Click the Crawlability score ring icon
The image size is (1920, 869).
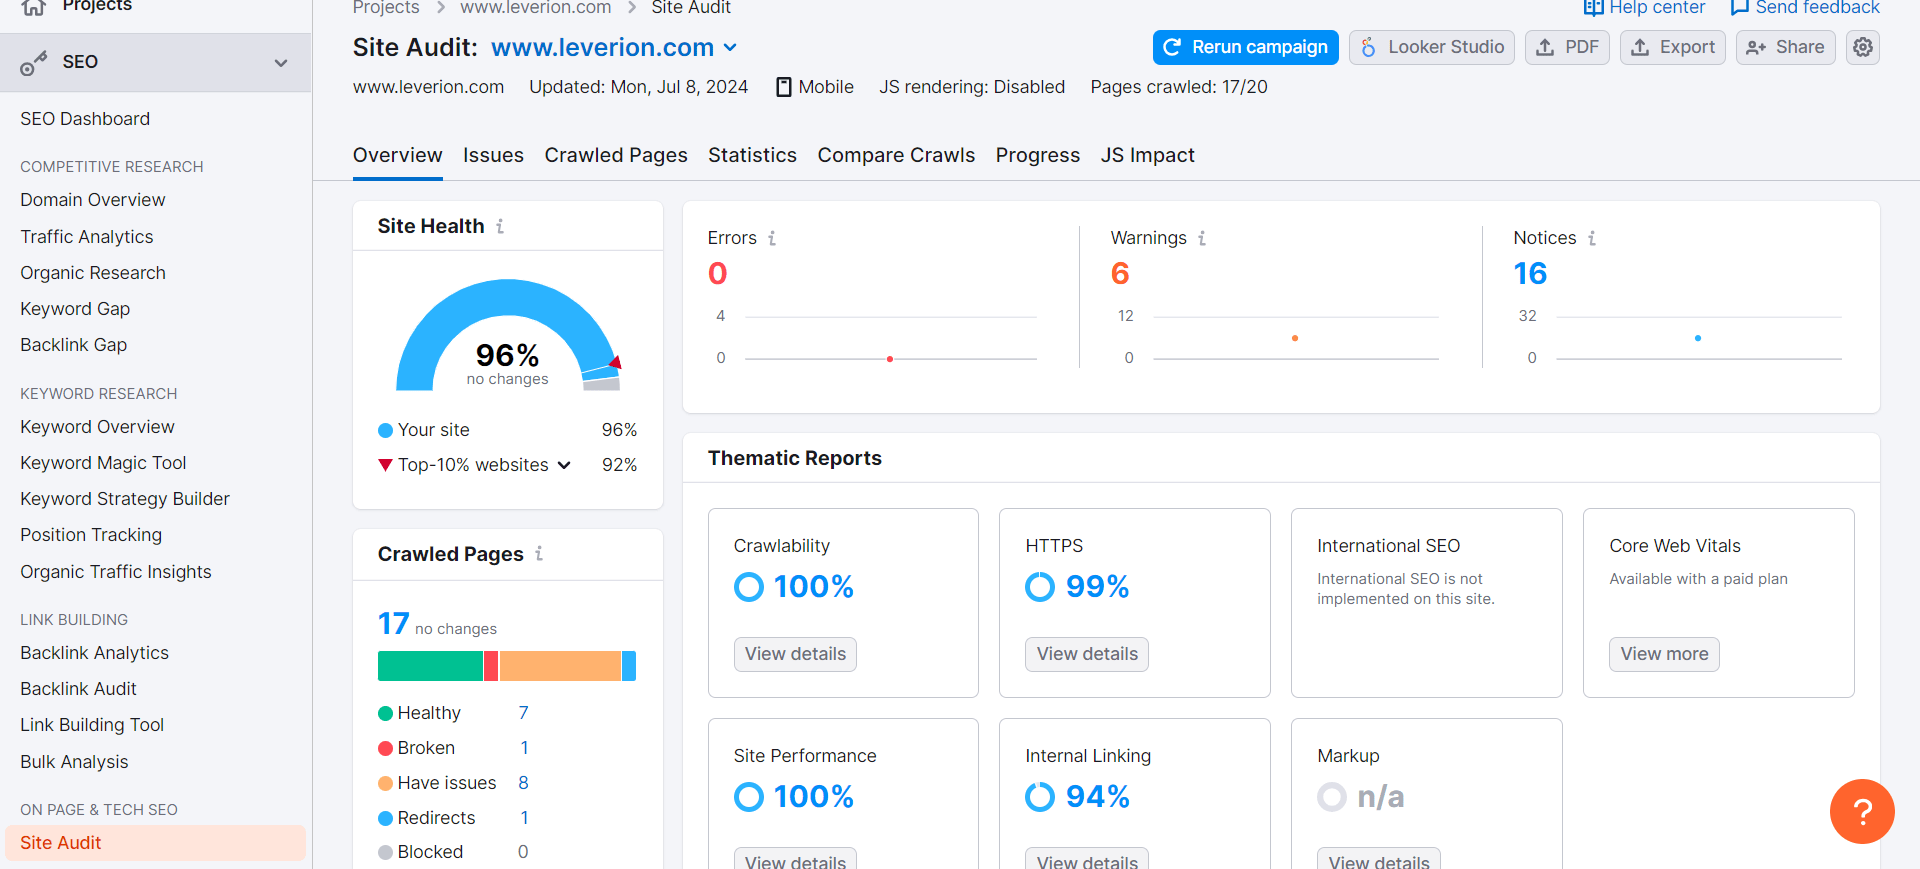[x=749, y=587]
